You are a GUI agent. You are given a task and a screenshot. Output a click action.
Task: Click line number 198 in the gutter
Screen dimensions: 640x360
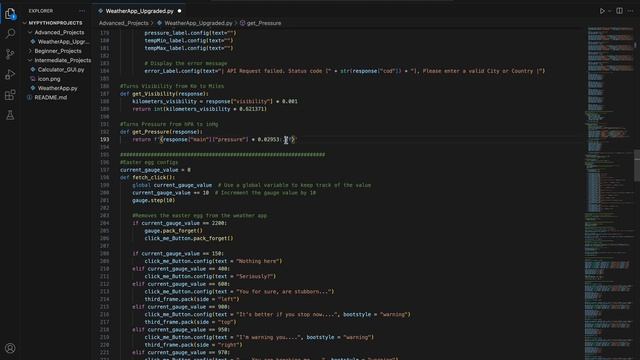tap(104, 178)
